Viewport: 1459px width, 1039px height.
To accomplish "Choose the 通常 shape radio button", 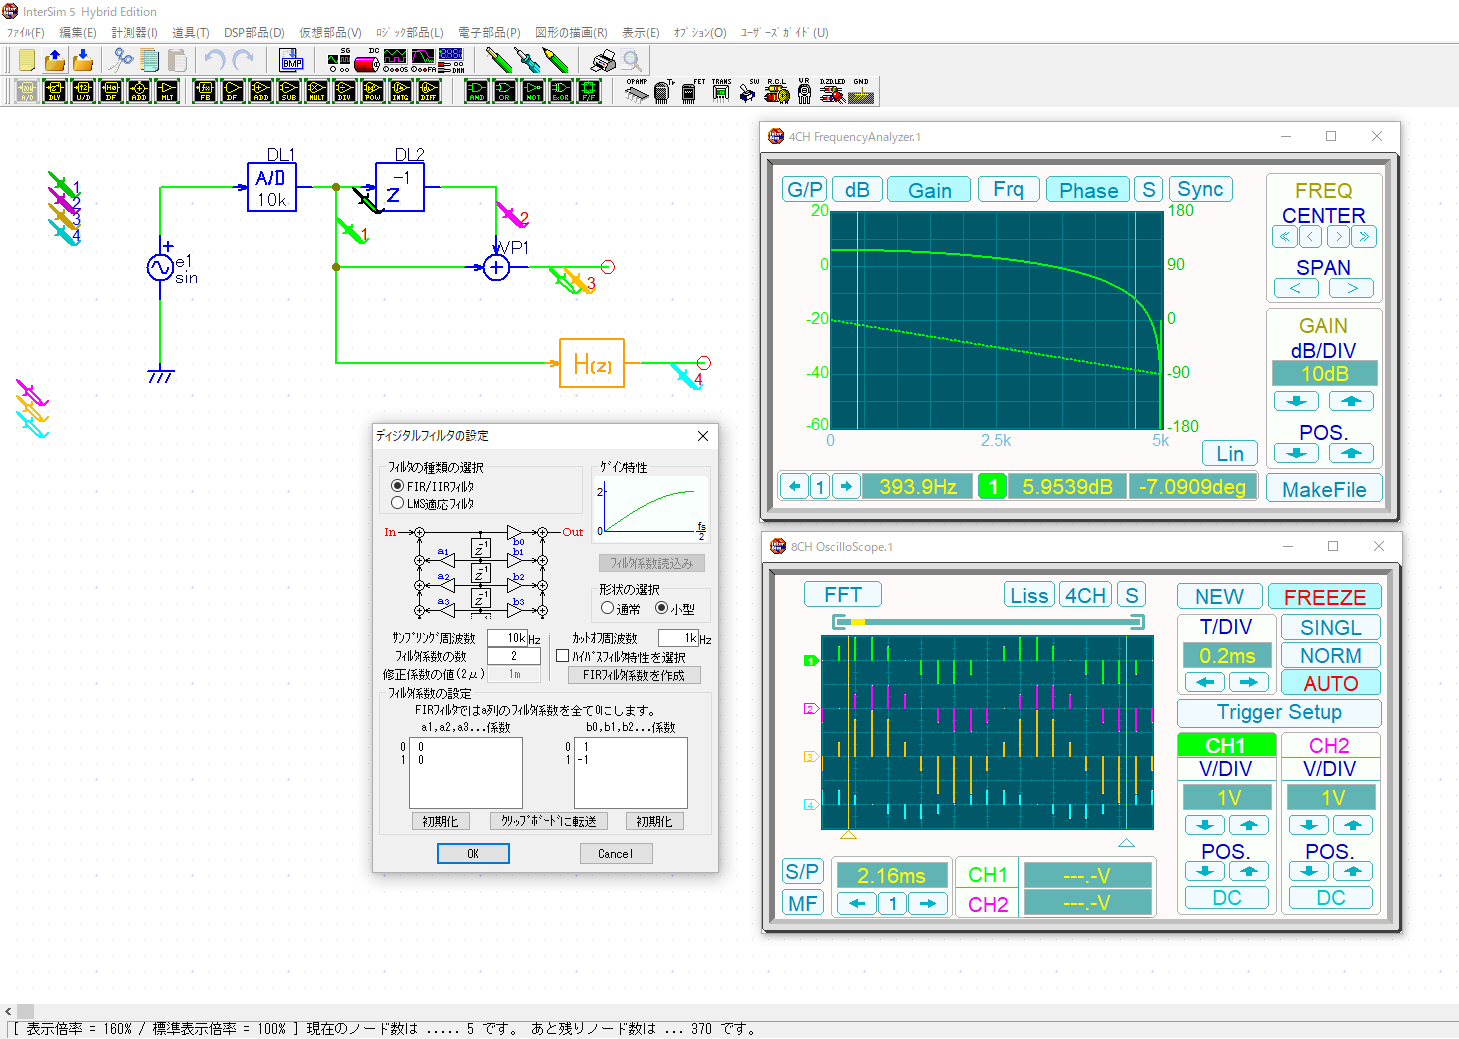I will pos(607,608).
